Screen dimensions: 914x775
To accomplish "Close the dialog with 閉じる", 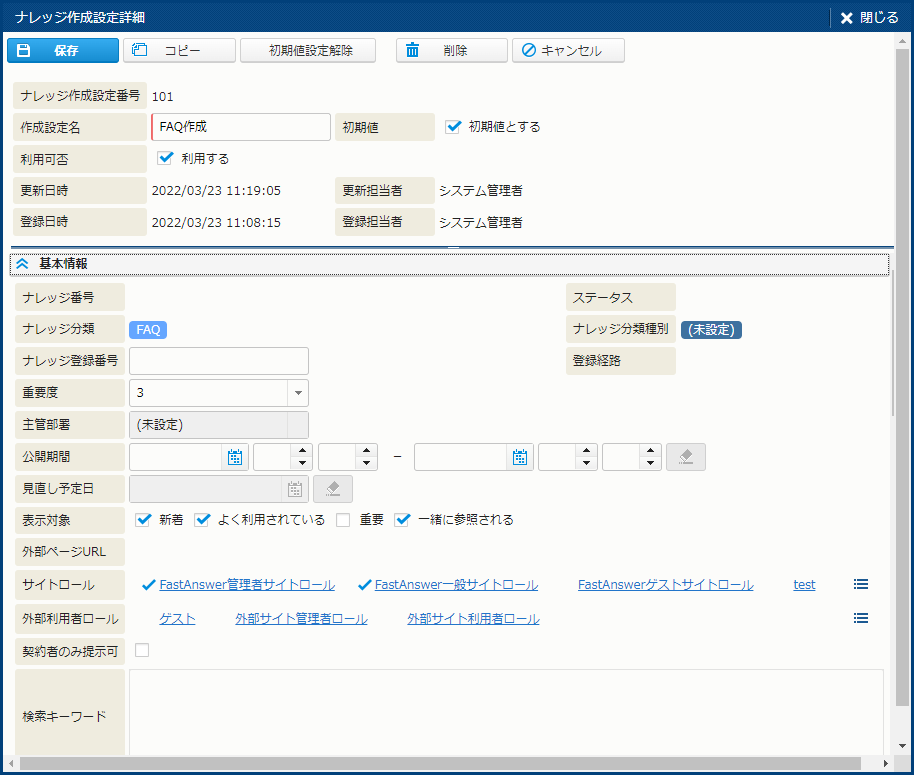I will pos(869,18).
